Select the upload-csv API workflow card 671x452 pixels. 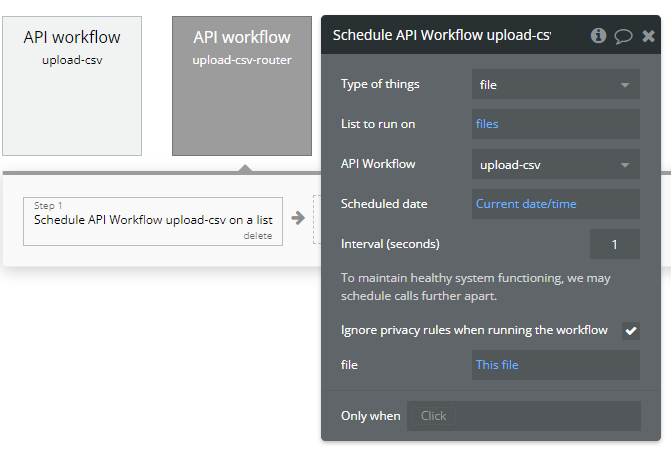coord(72,86)
